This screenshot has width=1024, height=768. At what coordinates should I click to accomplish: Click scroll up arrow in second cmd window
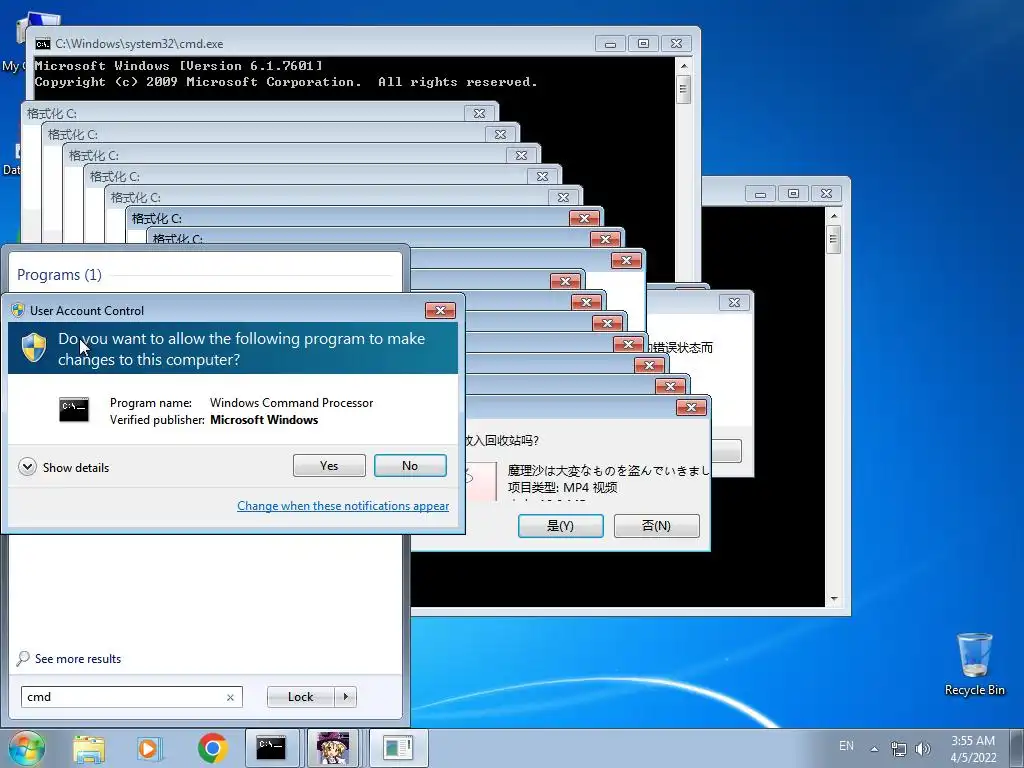pyautogui.click(x=833, y=216)
